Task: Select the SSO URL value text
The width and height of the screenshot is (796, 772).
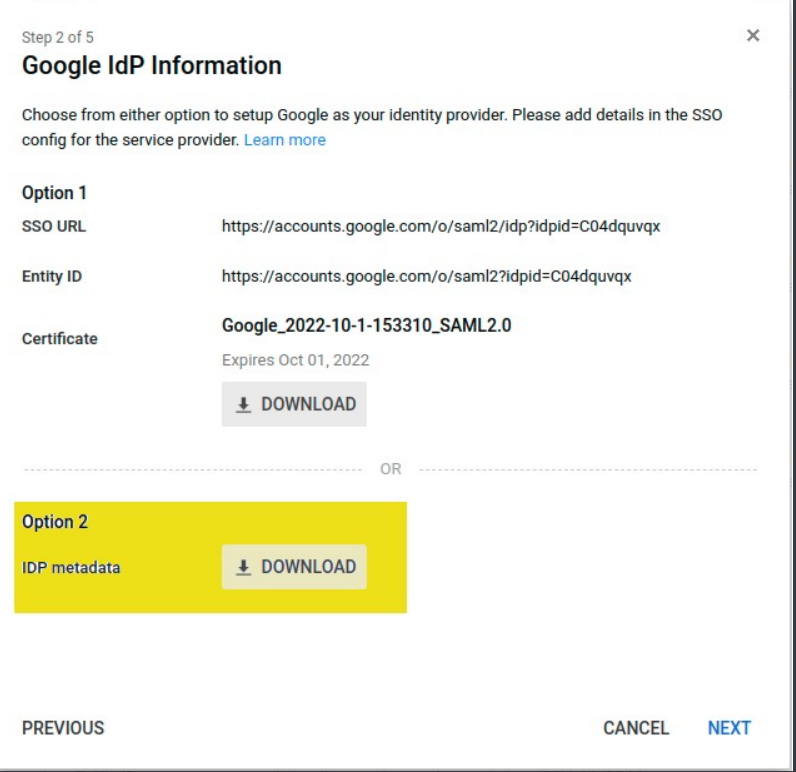Action: pos(441,226)
